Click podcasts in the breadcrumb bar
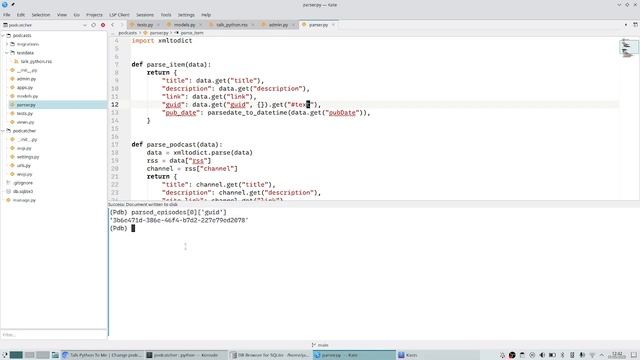 pyautogui.click(x=127, y=33)
